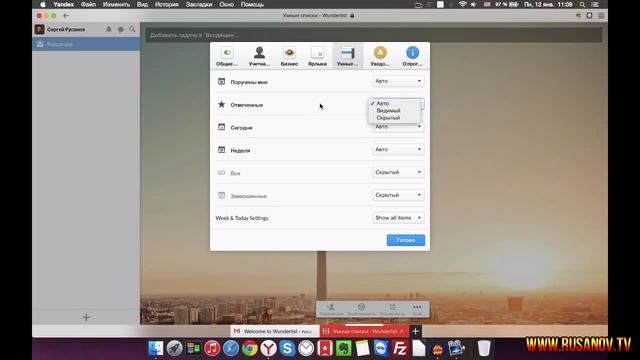Open the Все visibility dropdown
The width and height of the screenshot is (640, 360).
tap(398, 172)
